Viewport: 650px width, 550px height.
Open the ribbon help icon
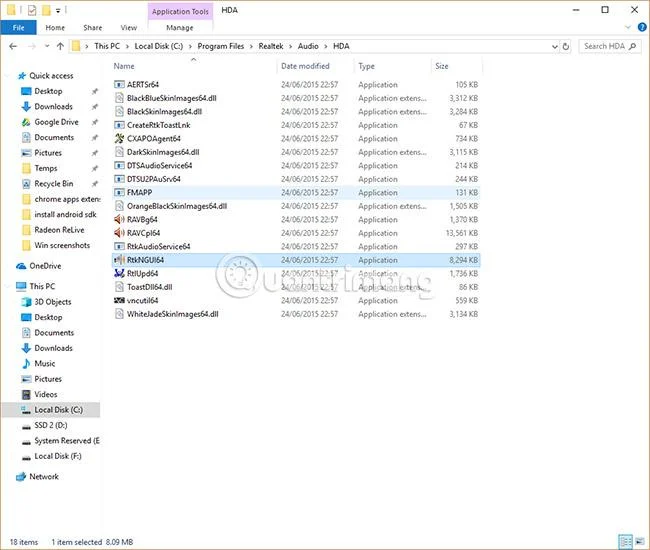[x=642, y=27]
